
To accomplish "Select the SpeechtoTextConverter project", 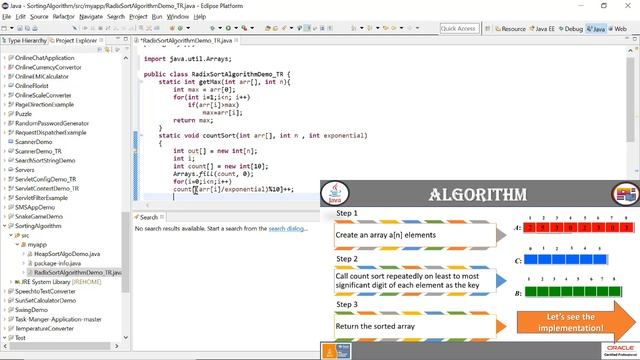I will point(45,291).
